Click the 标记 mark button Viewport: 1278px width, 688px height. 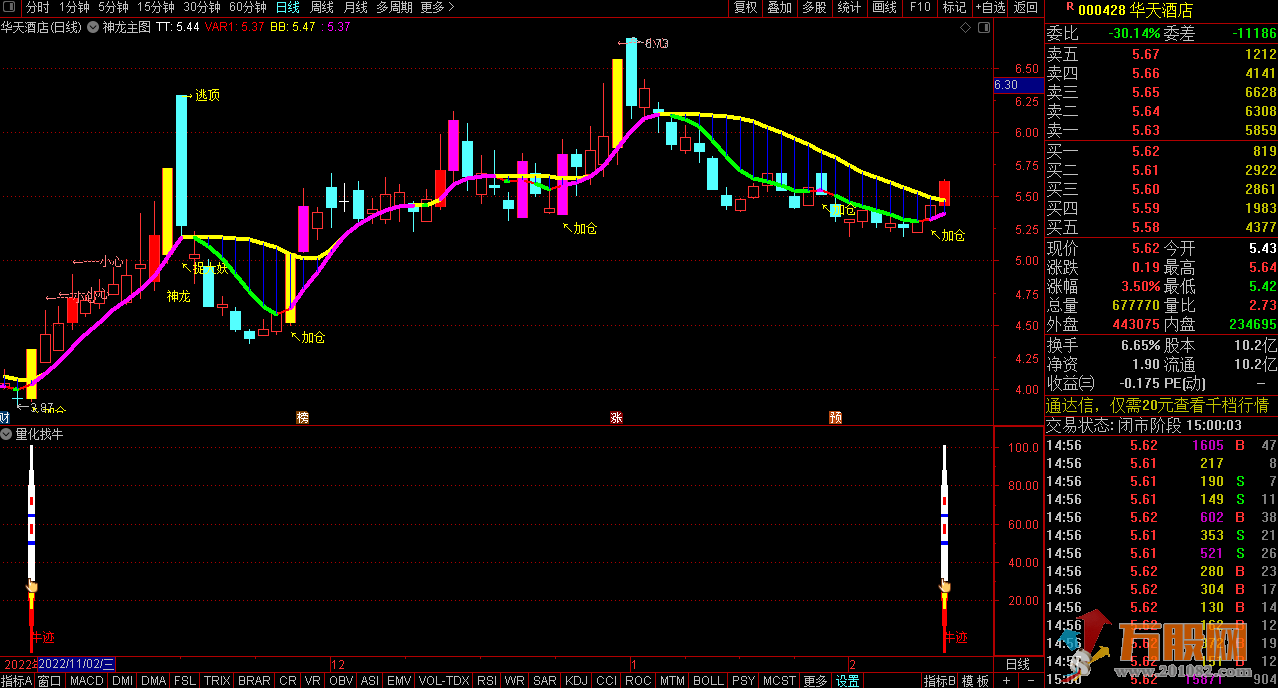pyautogui.click(x=954, y=8)
